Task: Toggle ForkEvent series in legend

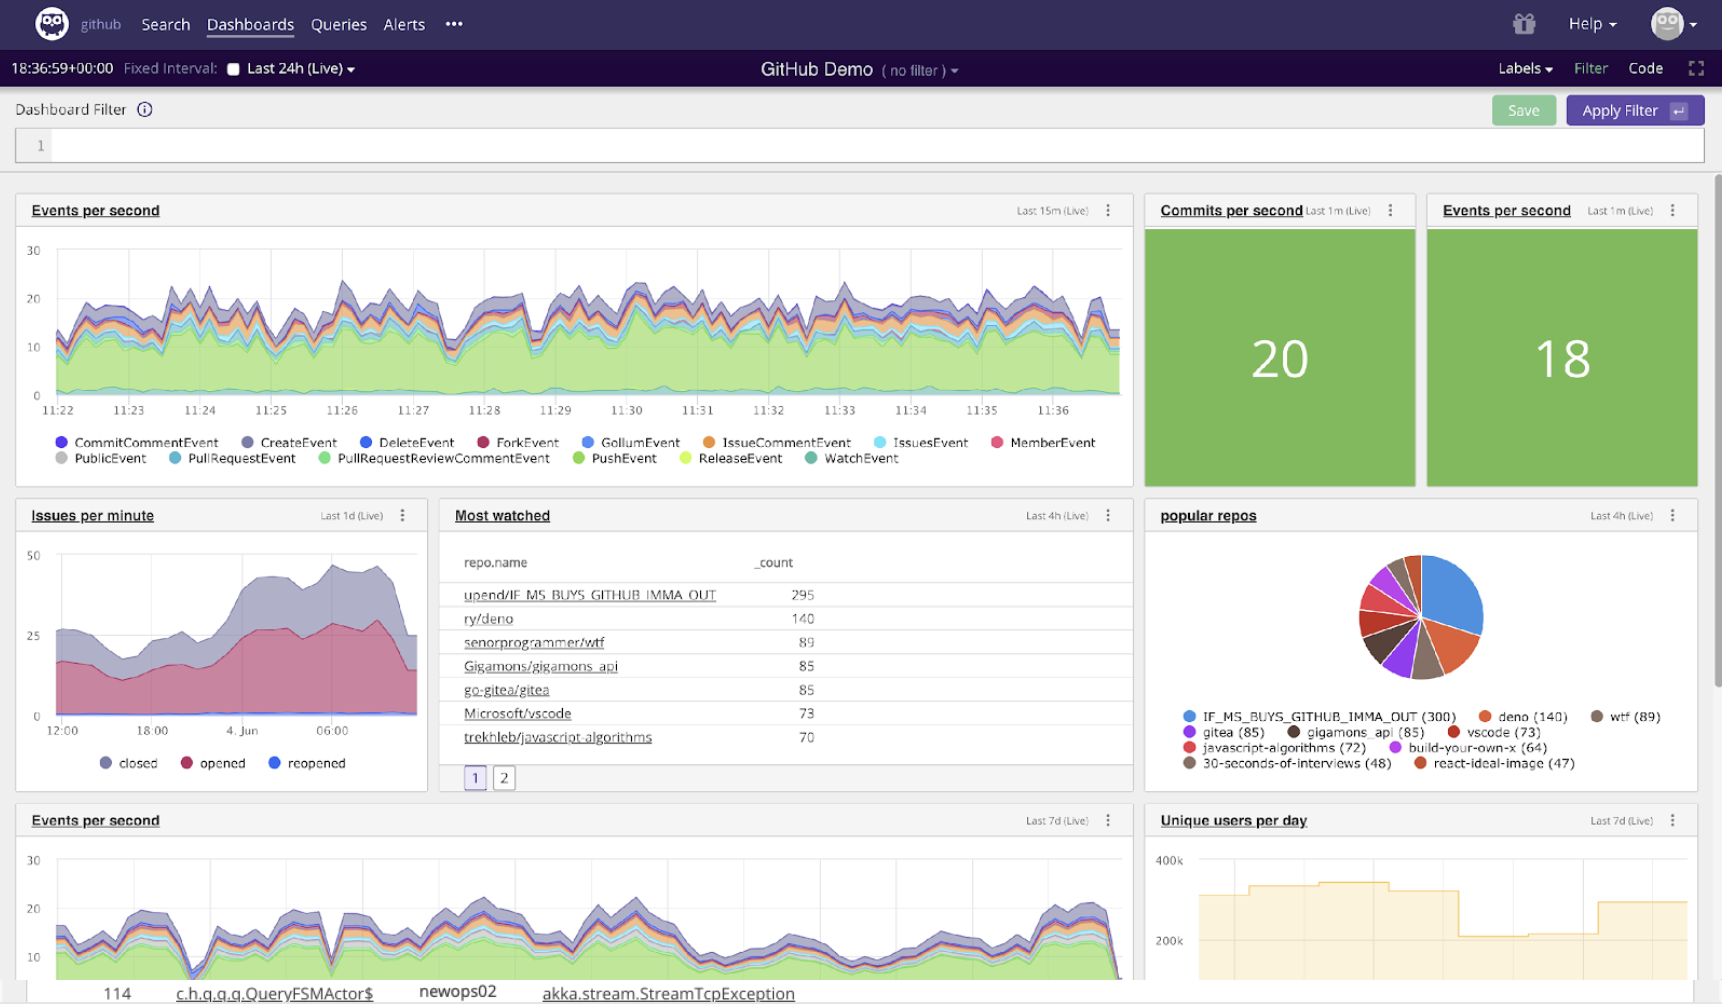Action: [x=517, y=442]
